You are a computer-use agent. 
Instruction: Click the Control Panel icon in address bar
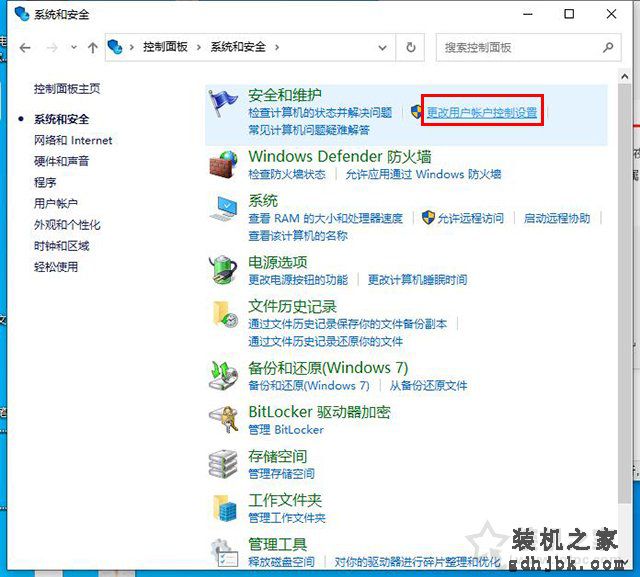click(x=115, y=47)
